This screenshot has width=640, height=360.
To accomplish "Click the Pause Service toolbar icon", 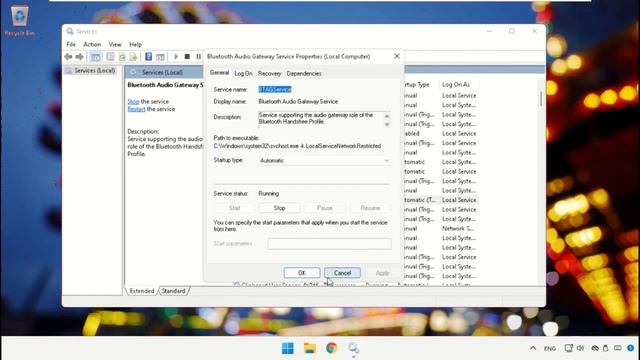I will [x=198, y=57].
